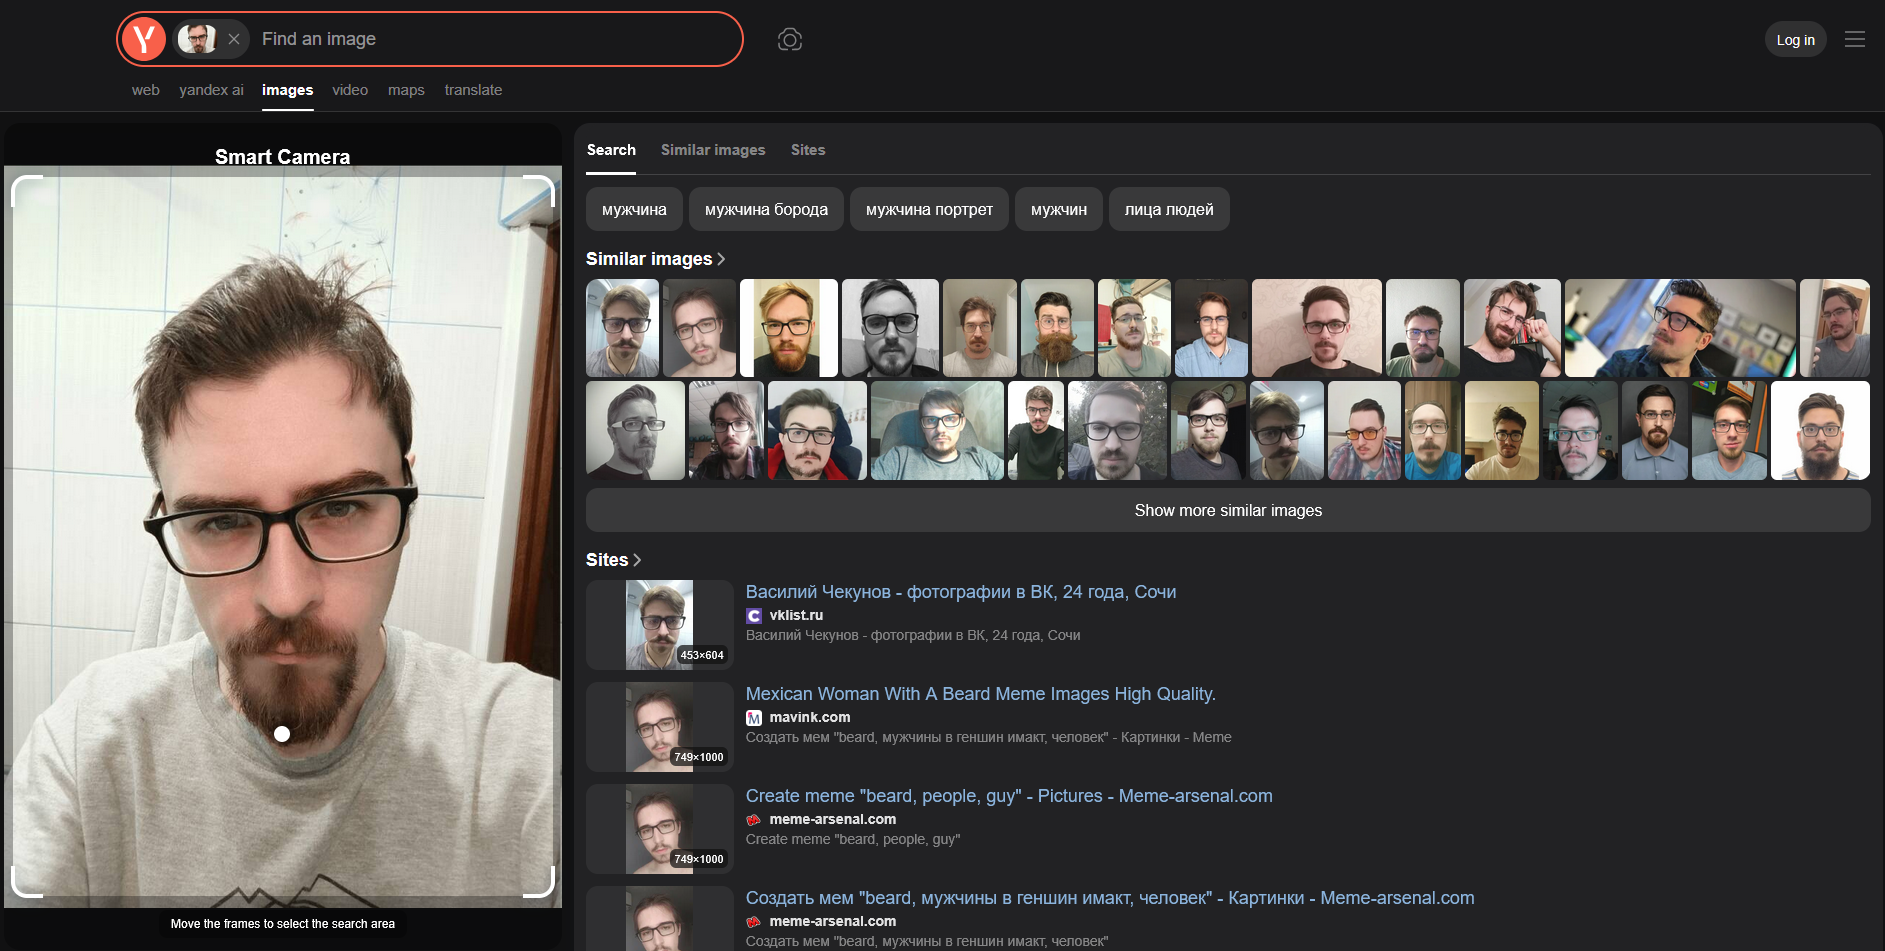Click the лица людей chip
Image resolution: width=1885 pixels, height=951 pixels.
tap(1169, 210)
